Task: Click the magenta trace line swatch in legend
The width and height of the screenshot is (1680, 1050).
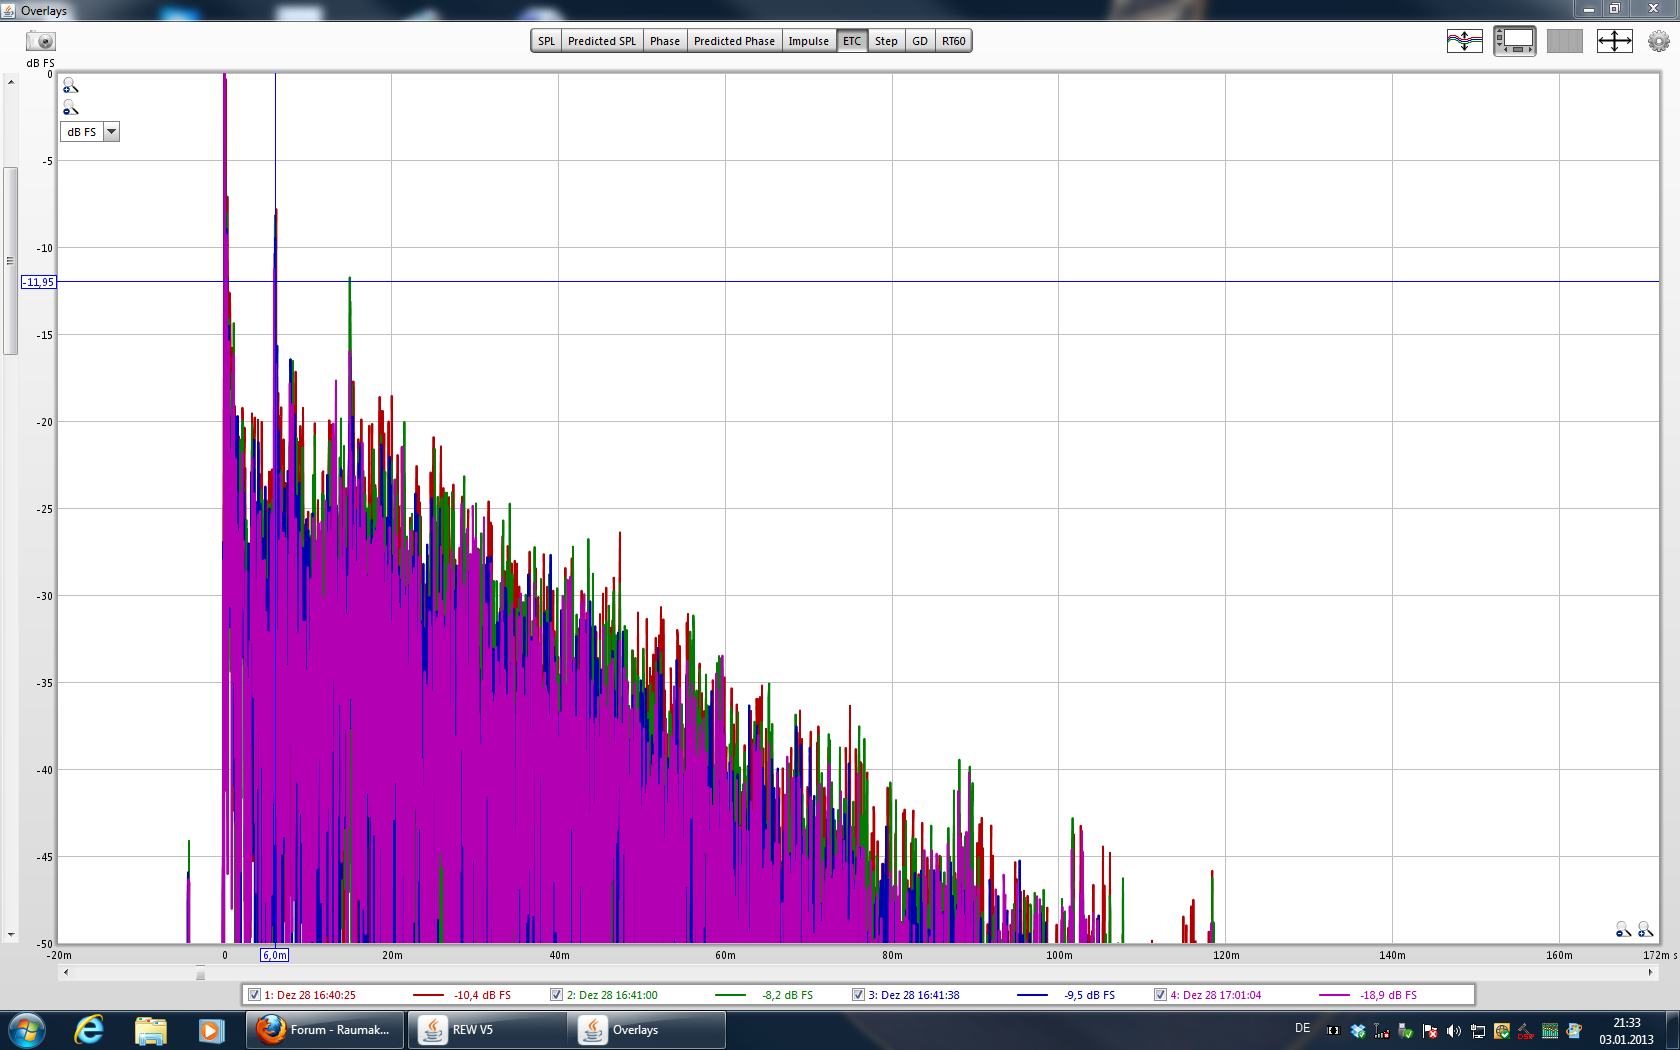Action: point(1335,995)
